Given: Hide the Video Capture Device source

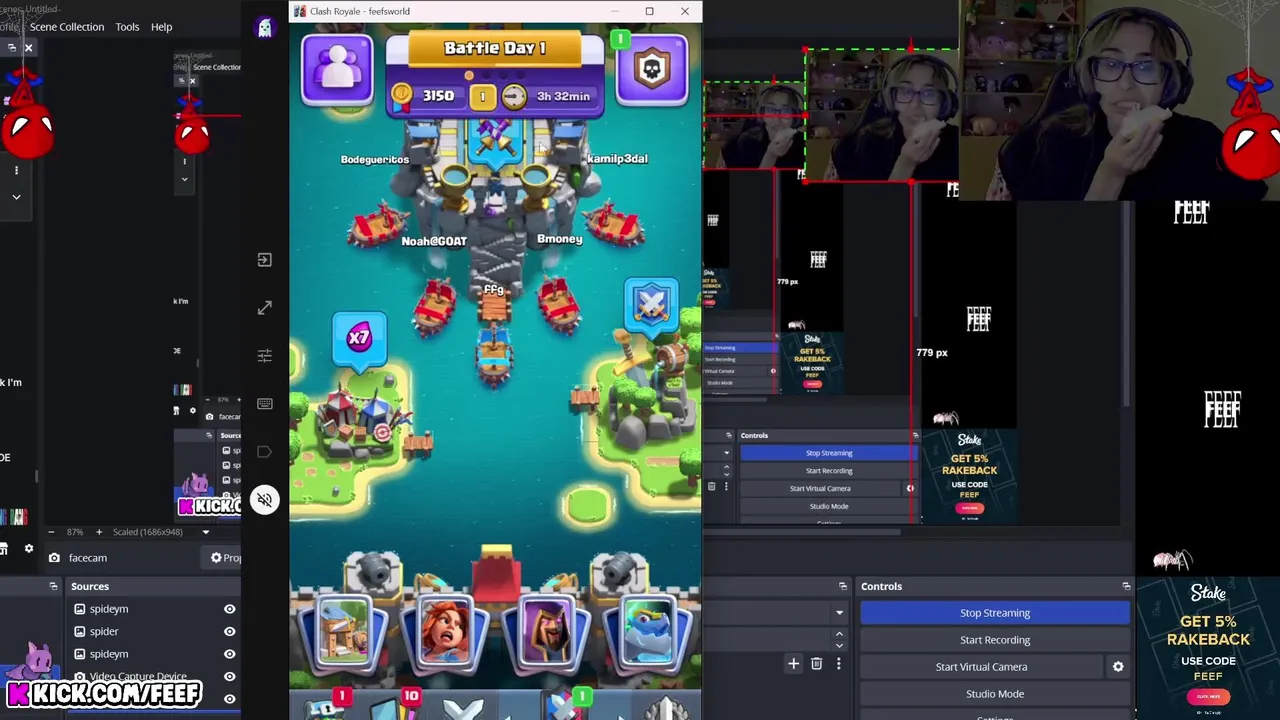Looking at the screenshot, I should point(229,677).
